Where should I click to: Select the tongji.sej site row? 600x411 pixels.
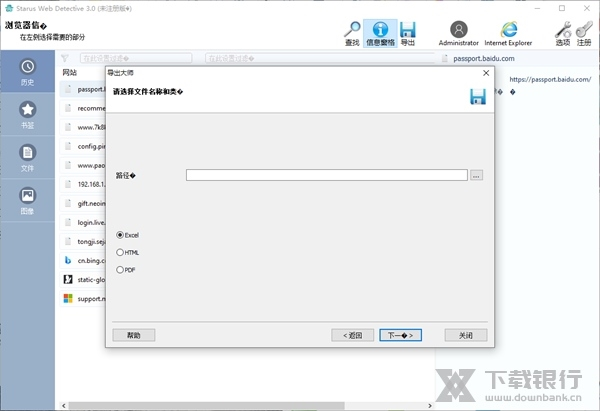click(x=83, y=241)
